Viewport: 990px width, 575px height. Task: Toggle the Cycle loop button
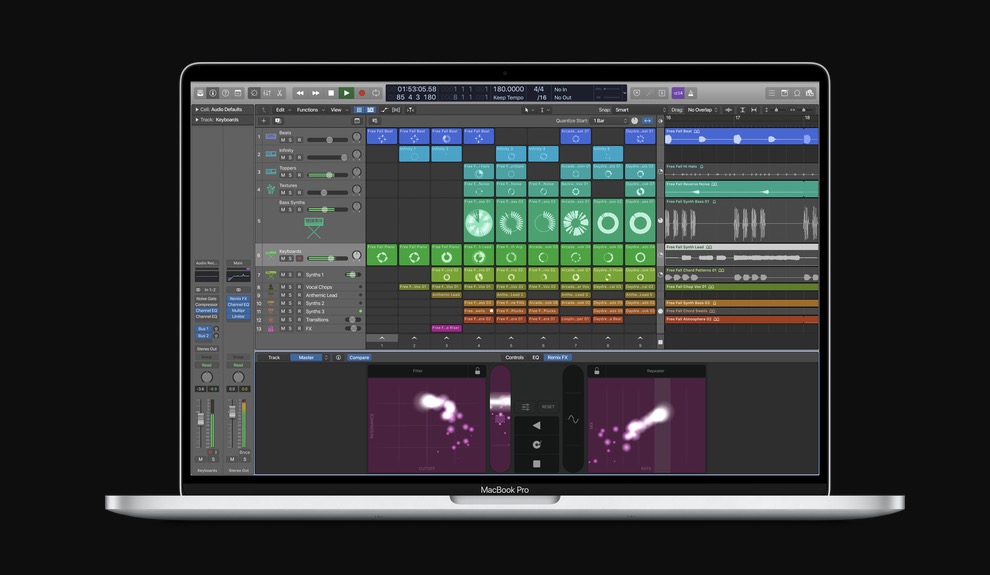coord(375,93)
